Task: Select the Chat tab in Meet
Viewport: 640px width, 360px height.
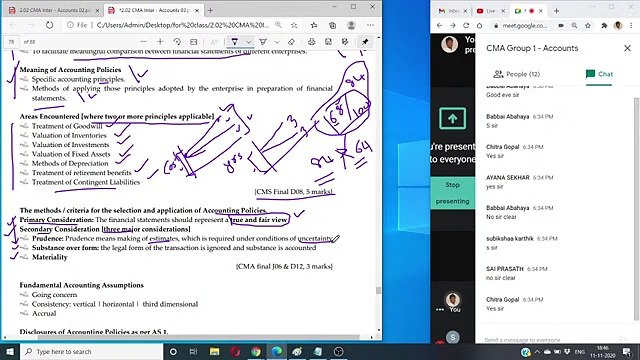Action: [599, 74]
